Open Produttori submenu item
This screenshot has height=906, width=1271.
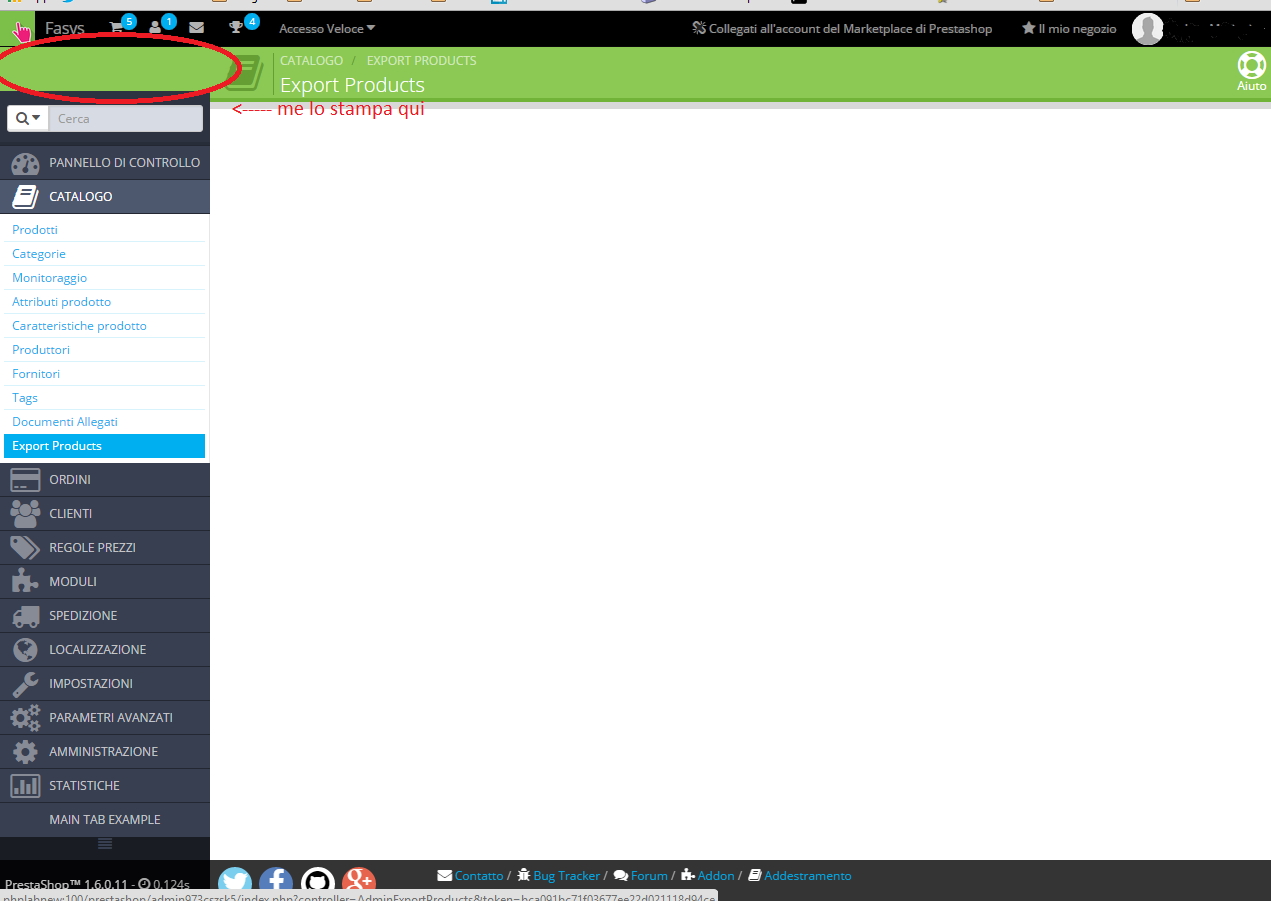(x=41, y=350)
